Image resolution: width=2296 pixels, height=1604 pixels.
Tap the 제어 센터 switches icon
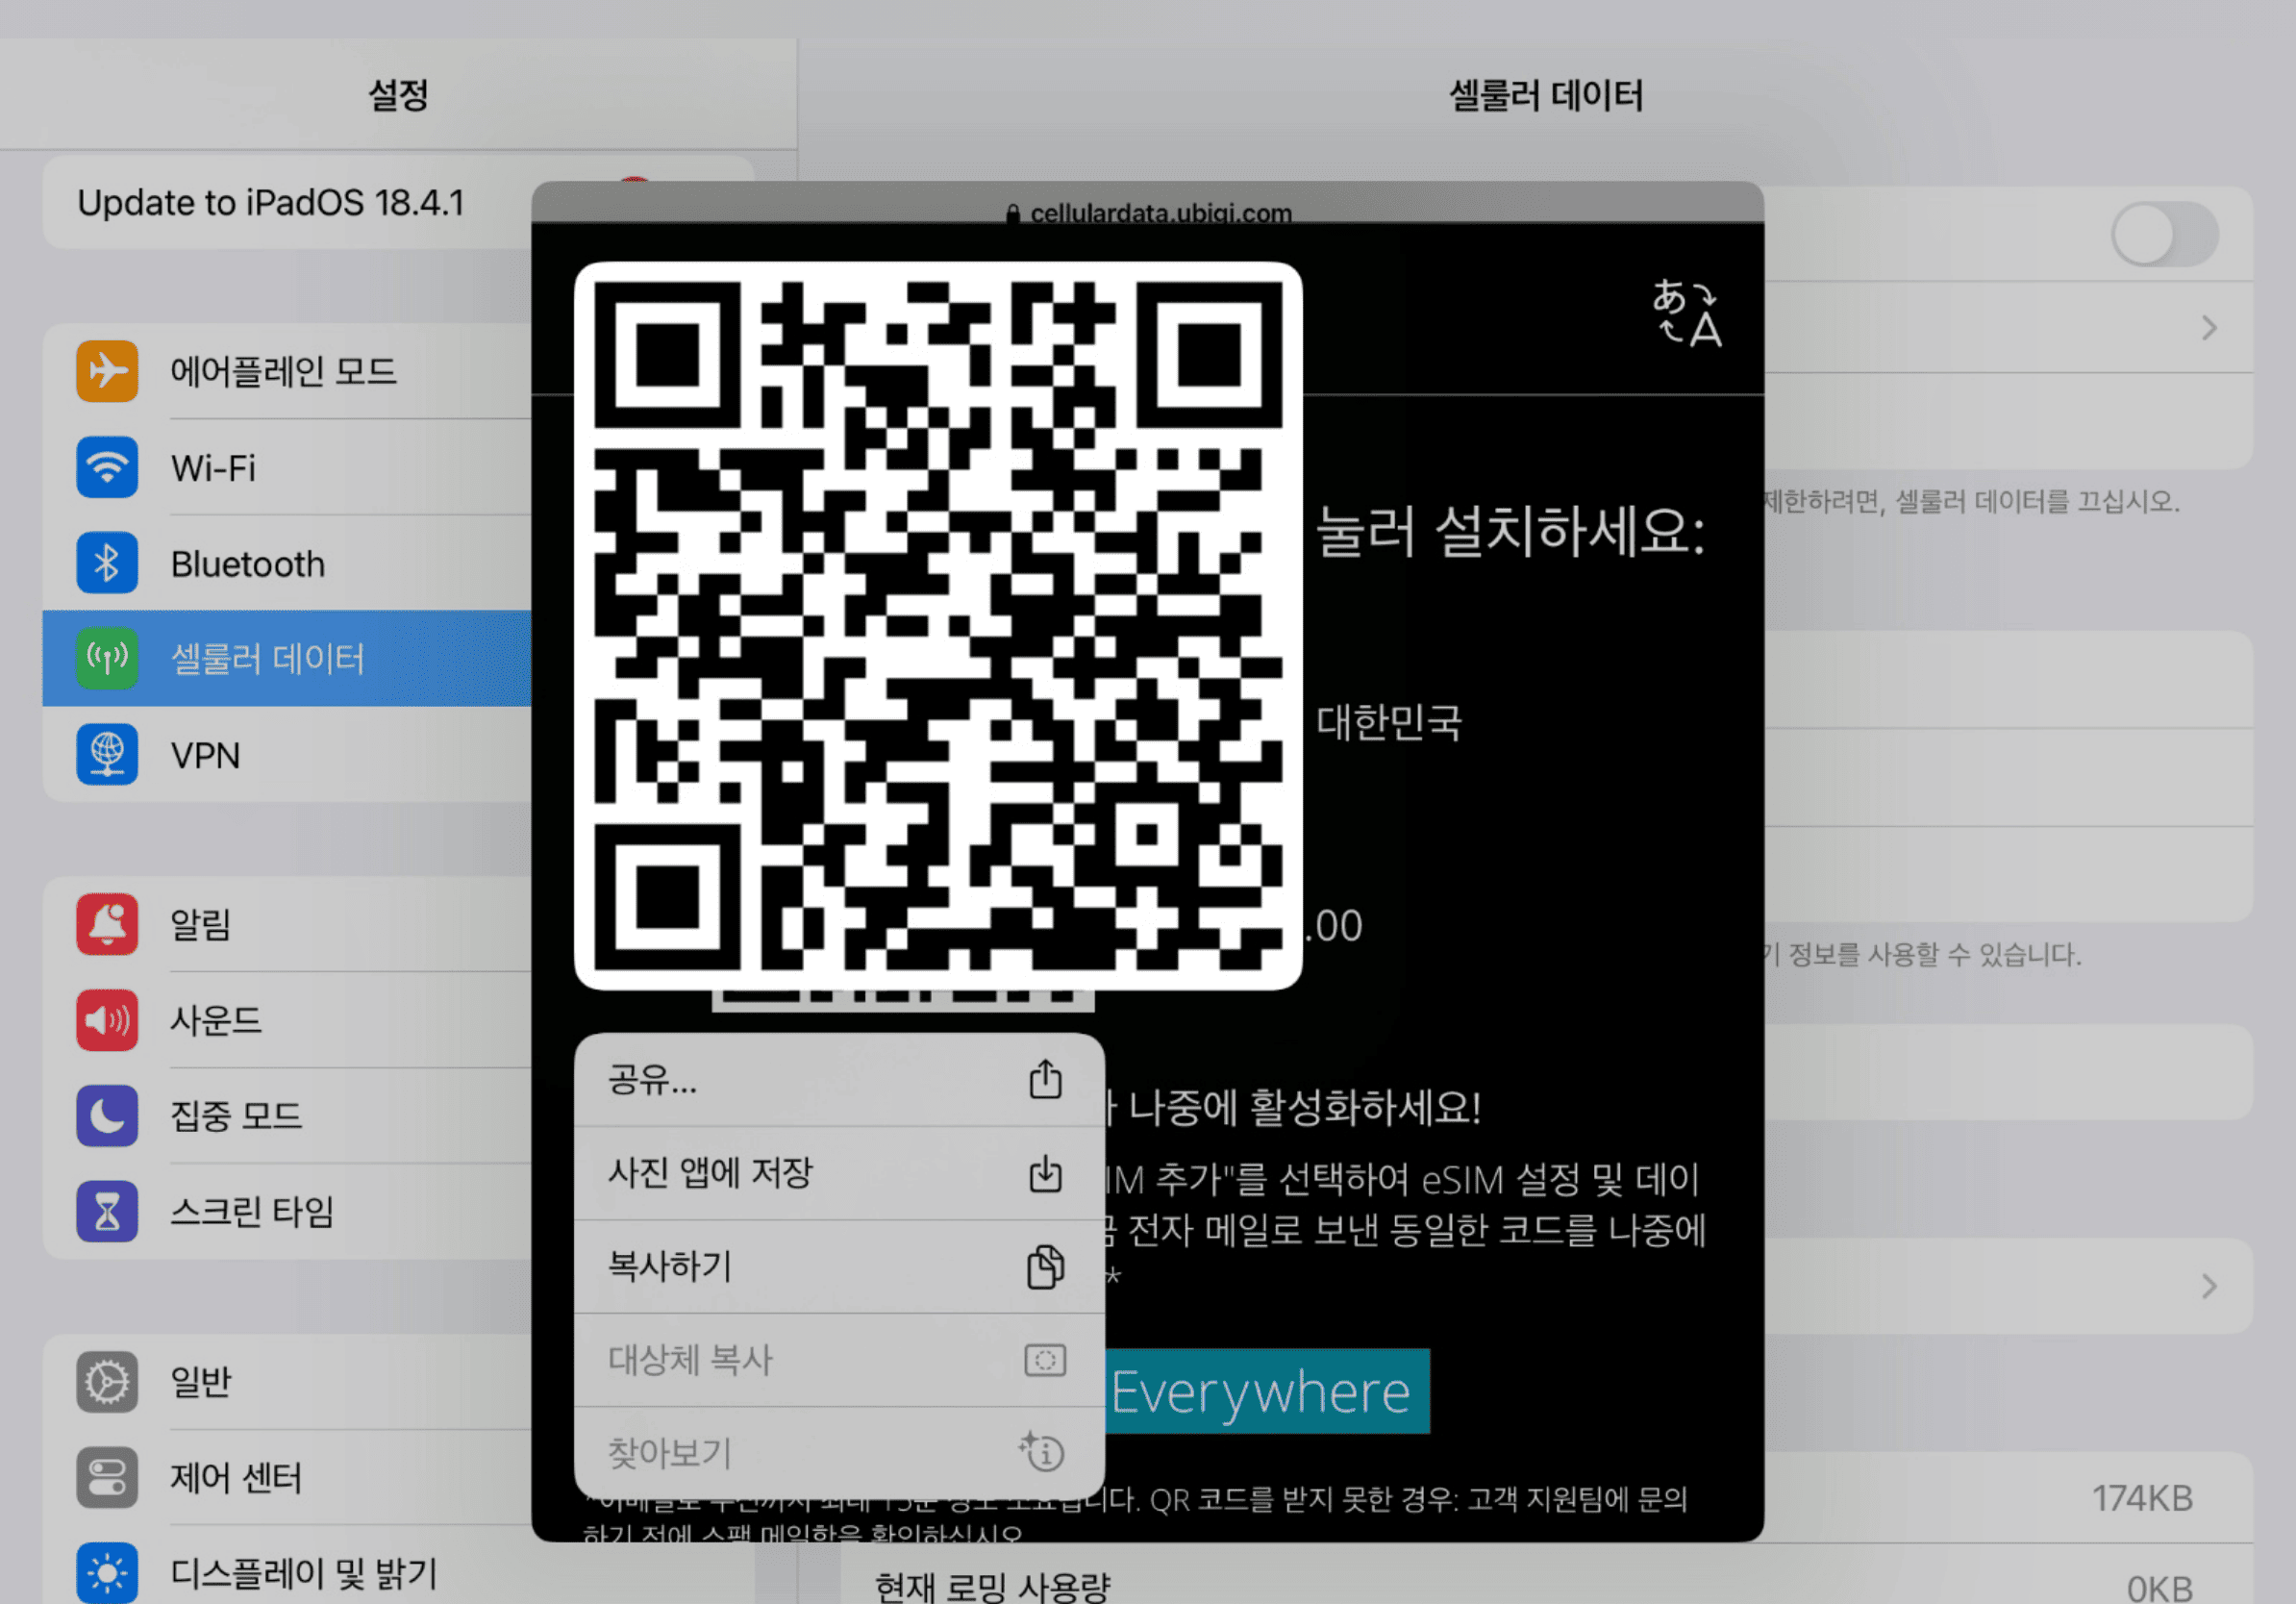[107, 1477]
